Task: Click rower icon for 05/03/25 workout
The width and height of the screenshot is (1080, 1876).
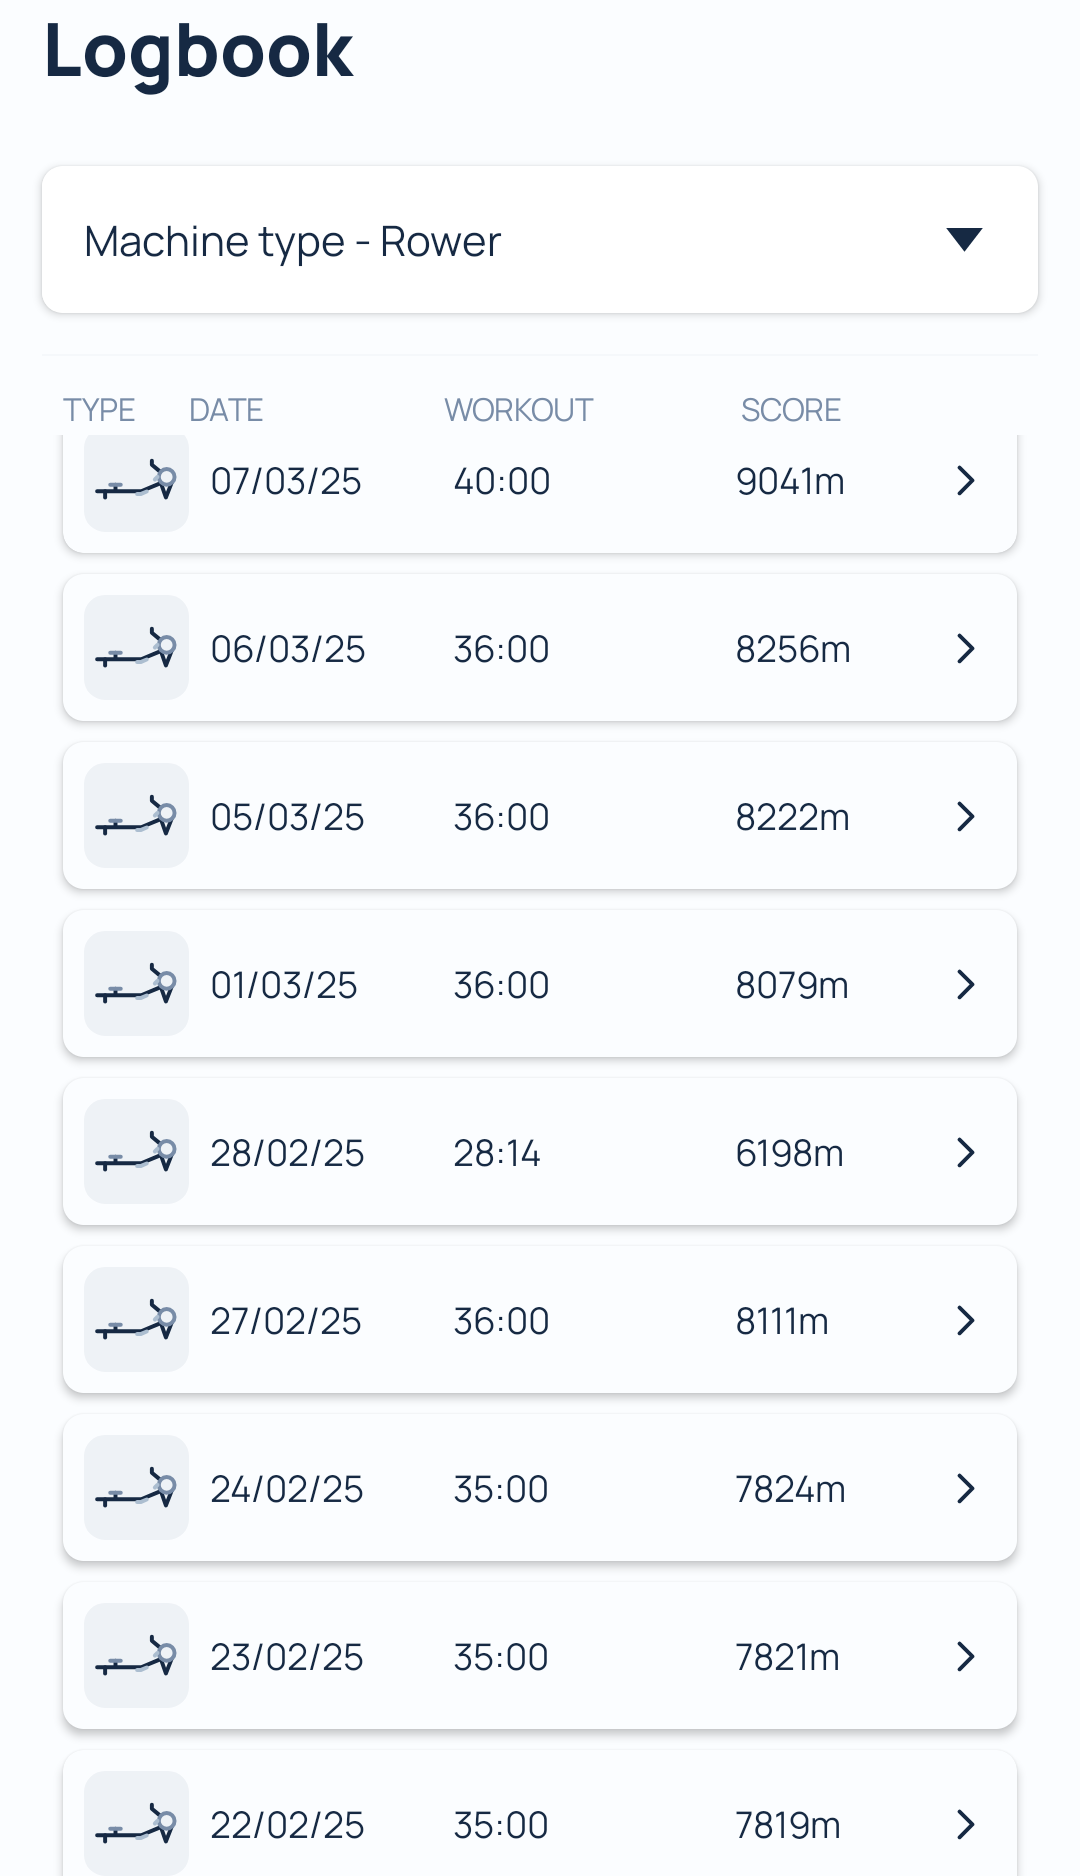Action: 136,816
